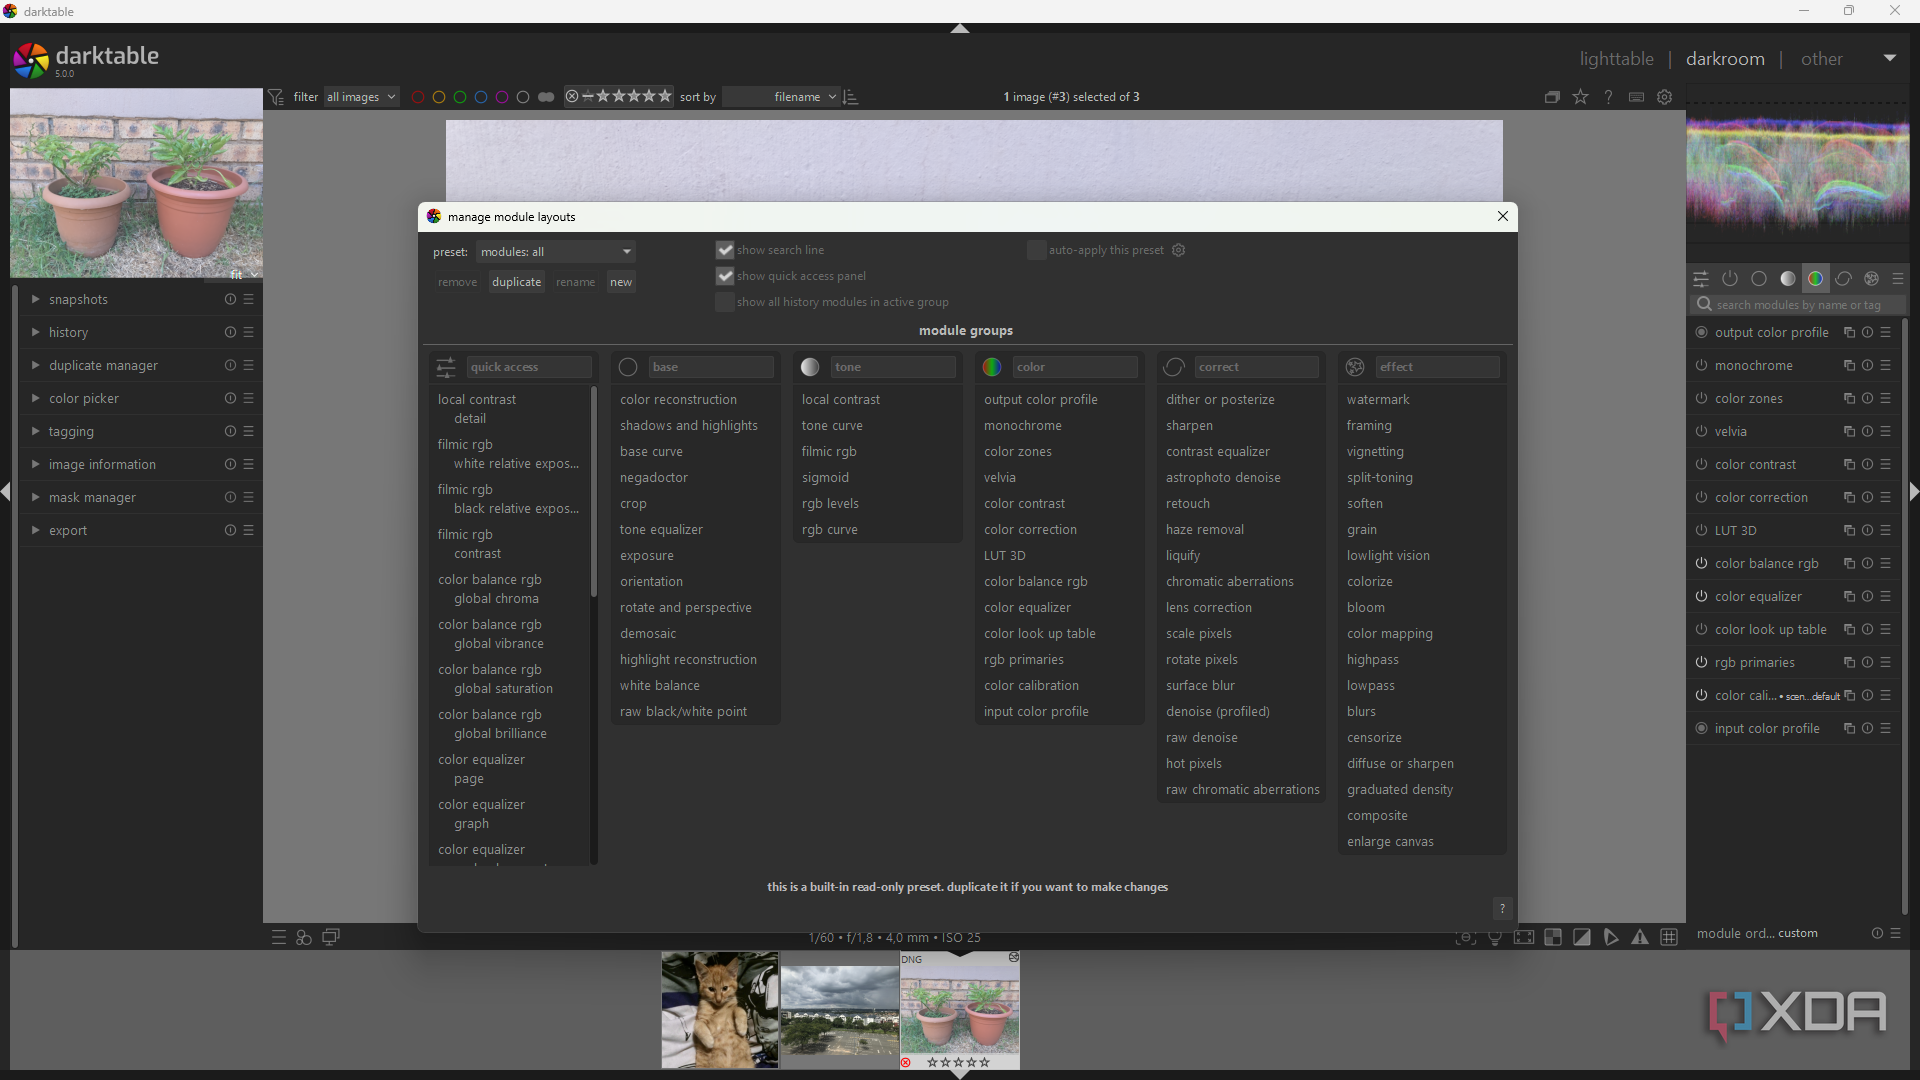Click new preset button
The image size is (1920, 1080).
coord(621,282)
